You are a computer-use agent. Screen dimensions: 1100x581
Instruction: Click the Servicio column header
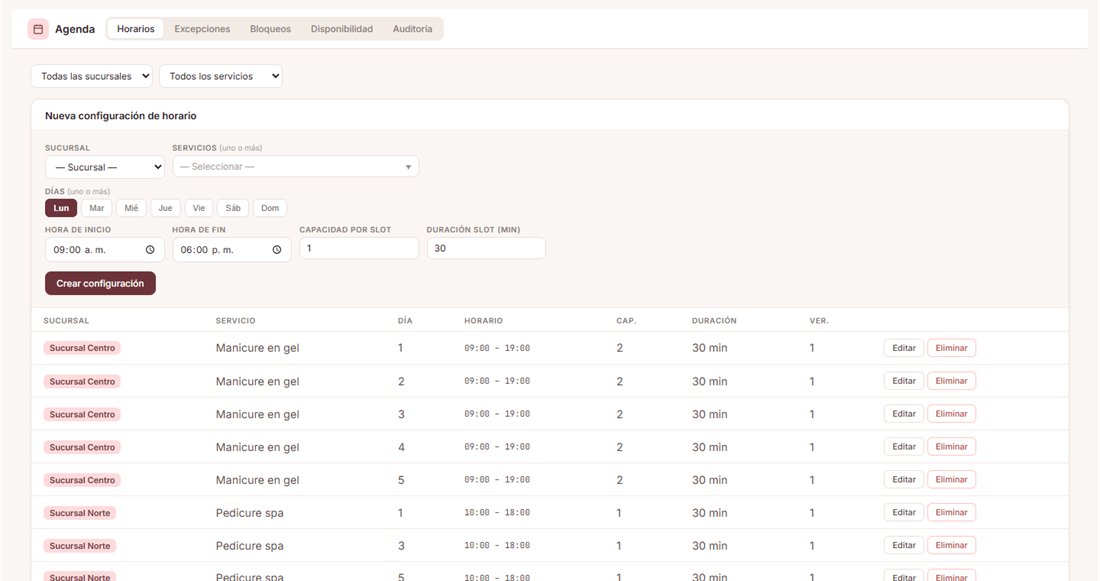(236, 321)
